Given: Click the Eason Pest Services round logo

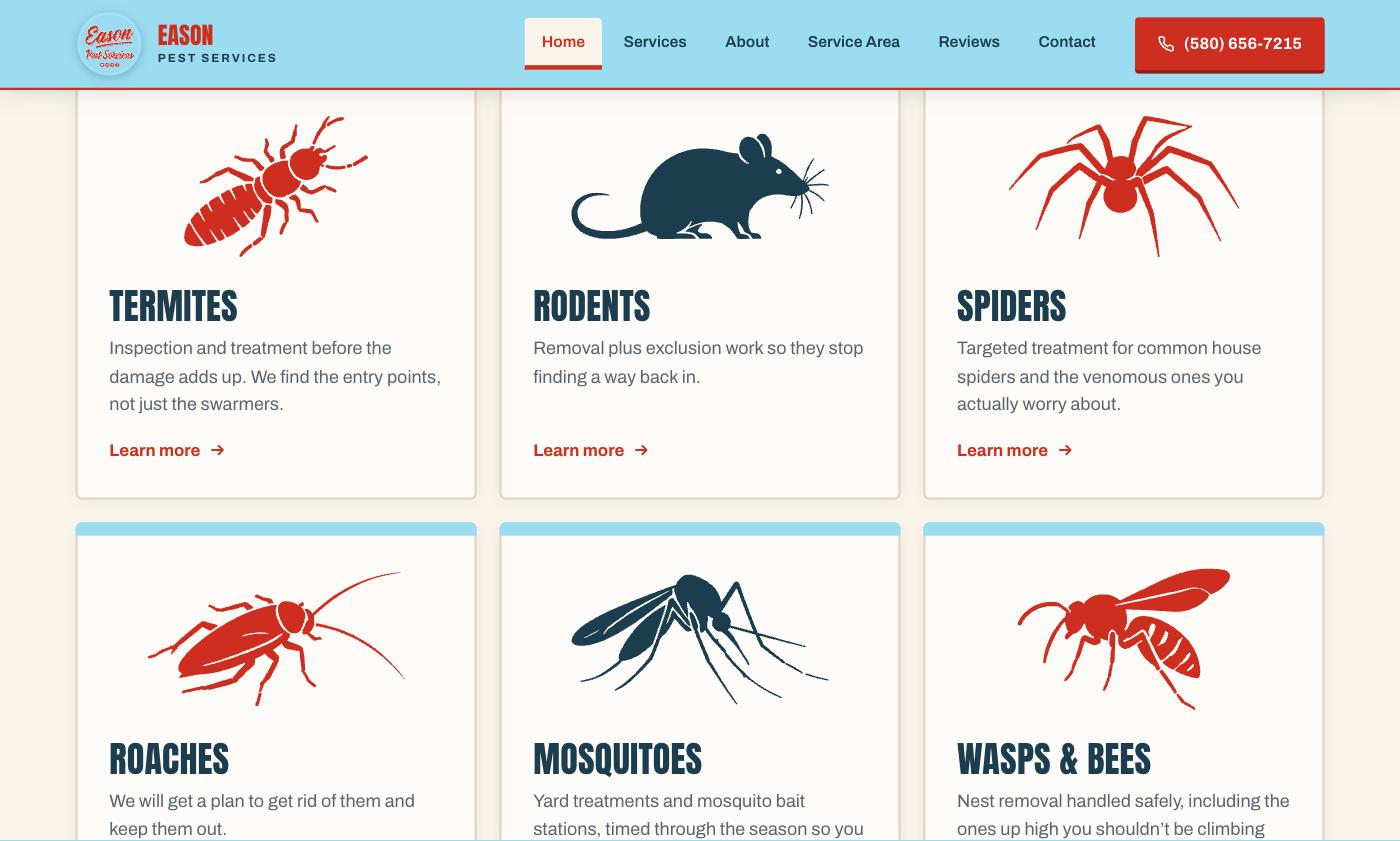Looking at the screenshot, I should coord(109,44).
